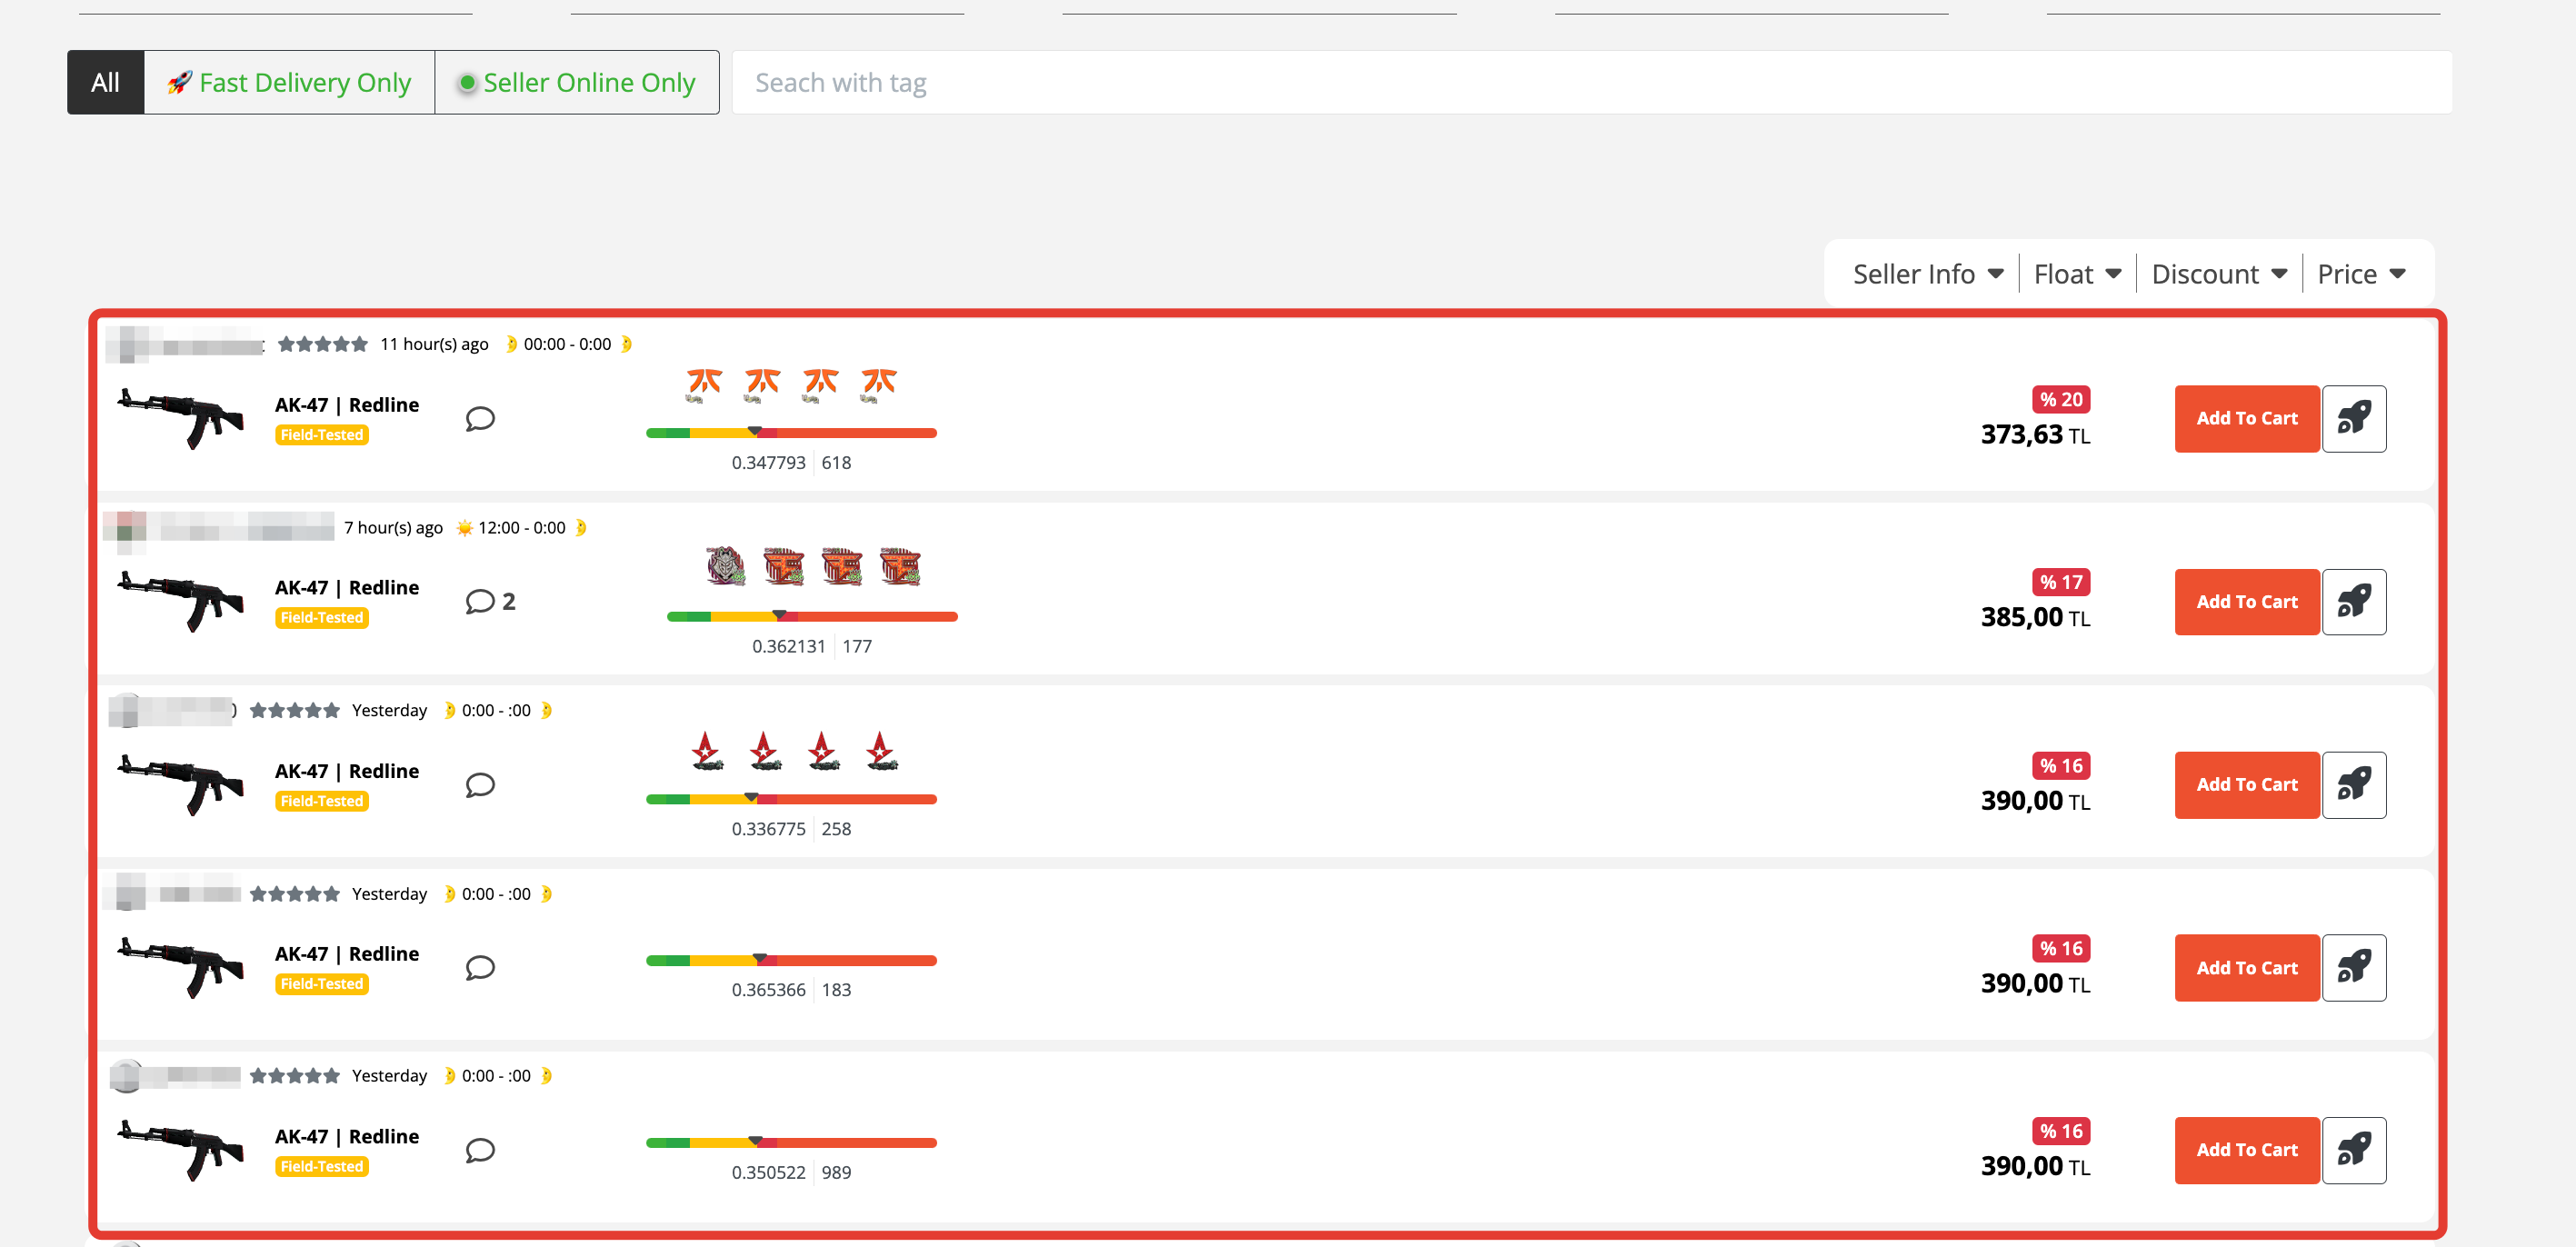Click float bar of 0.347793 listing
This screenshot has height=1247, width=2576.
(x=791, y=432)
